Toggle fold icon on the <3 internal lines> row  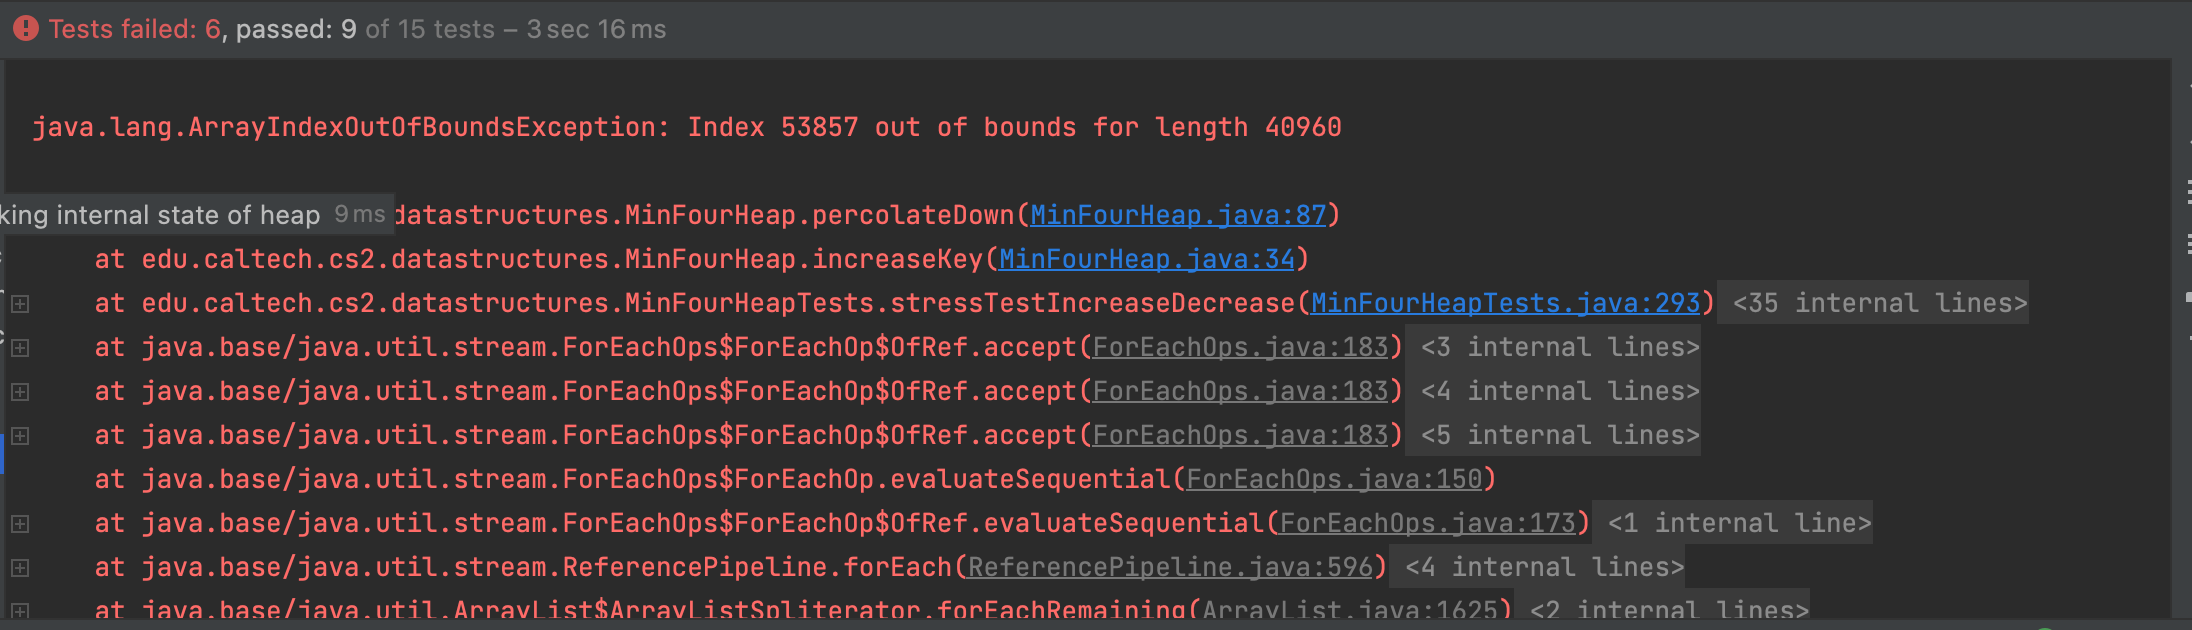point(20,348)
